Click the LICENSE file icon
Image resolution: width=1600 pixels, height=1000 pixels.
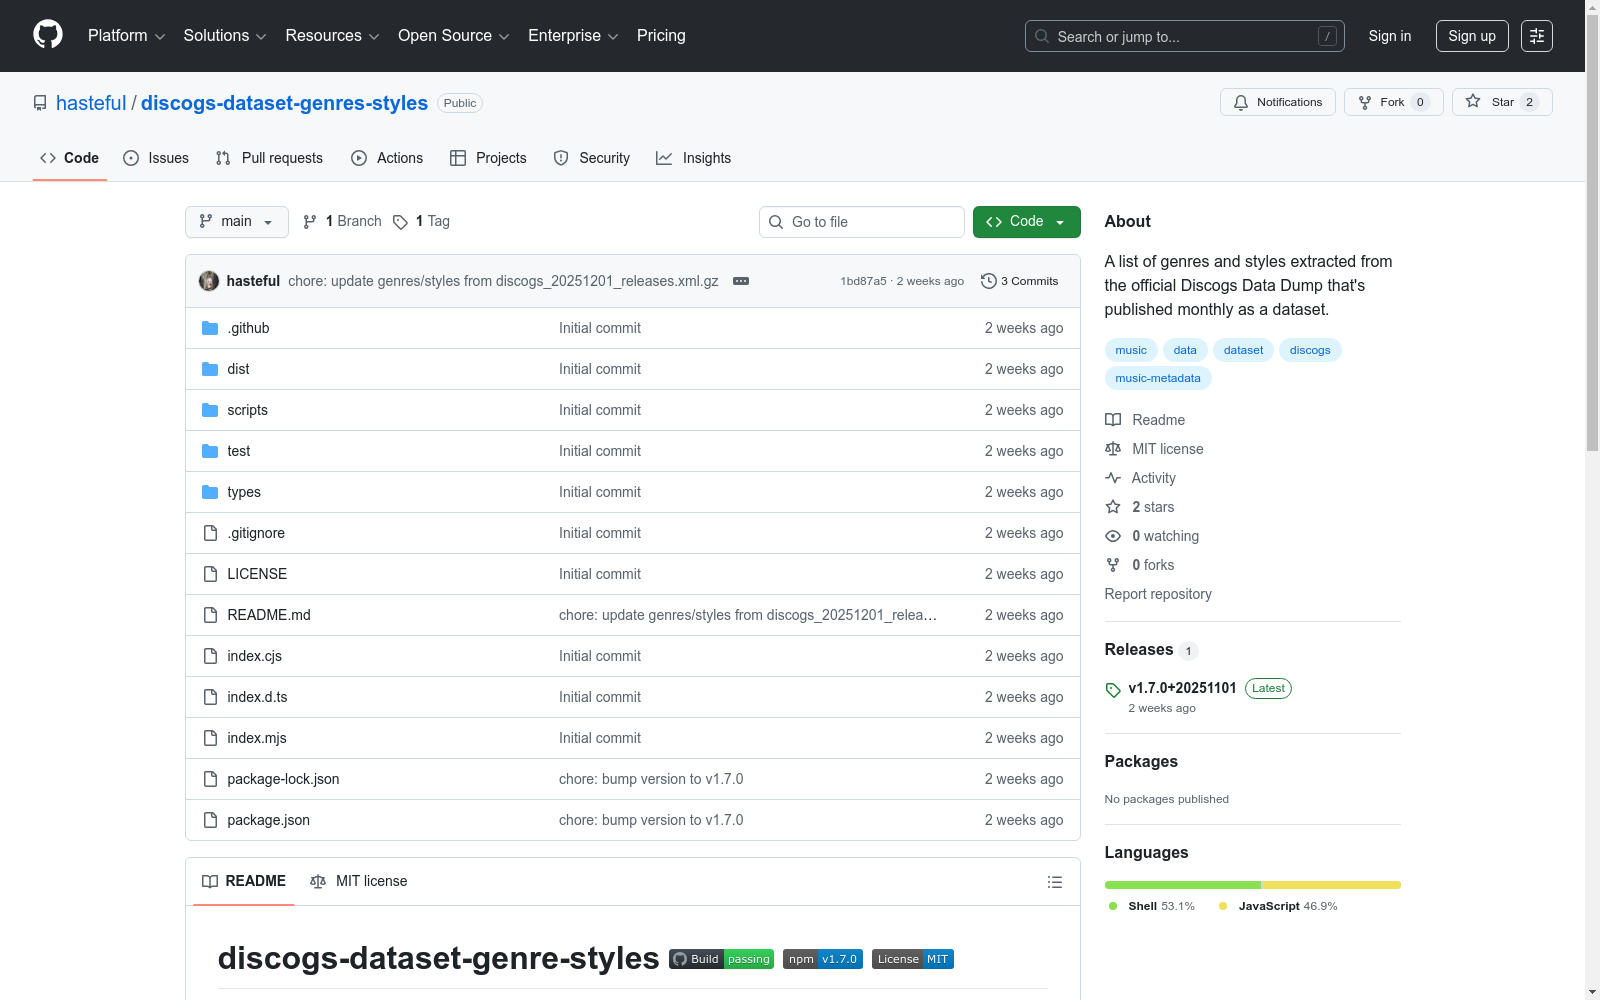pyautogui.click(x=210, y=574)
